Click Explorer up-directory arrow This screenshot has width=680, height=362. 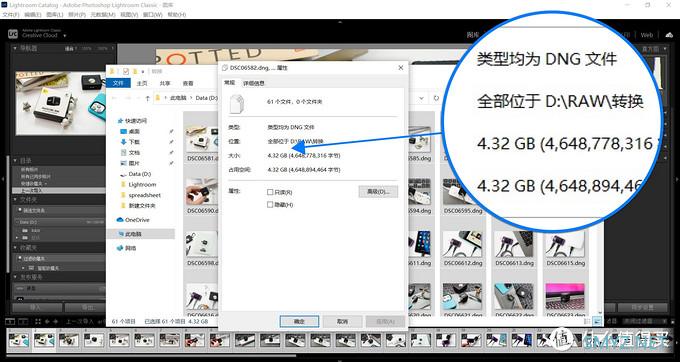(x=147, y=98)
